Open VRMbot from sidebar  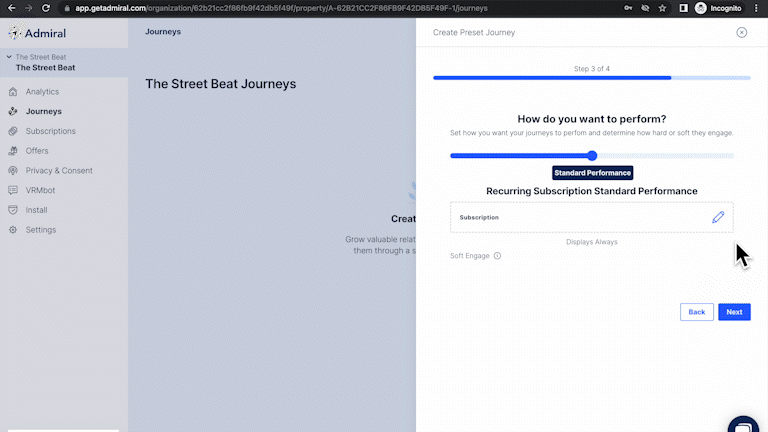40,190
